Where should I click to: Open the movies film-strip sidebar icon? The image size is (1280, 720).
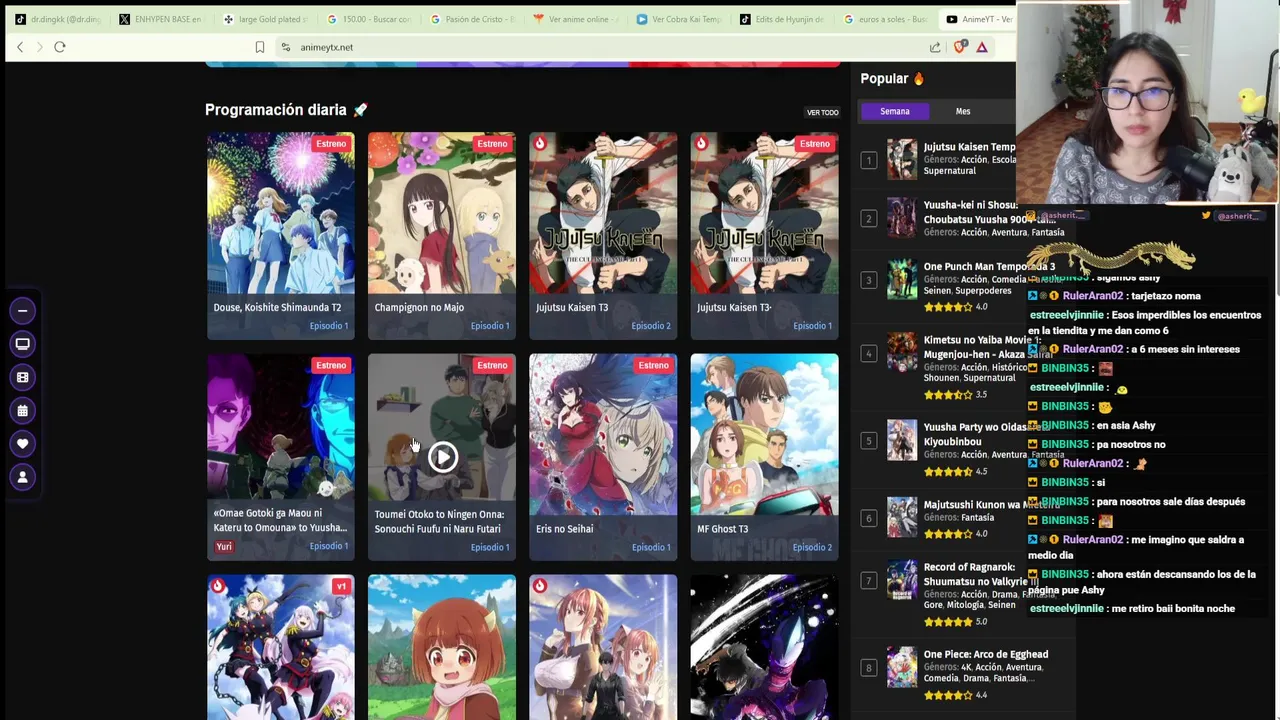22,377
